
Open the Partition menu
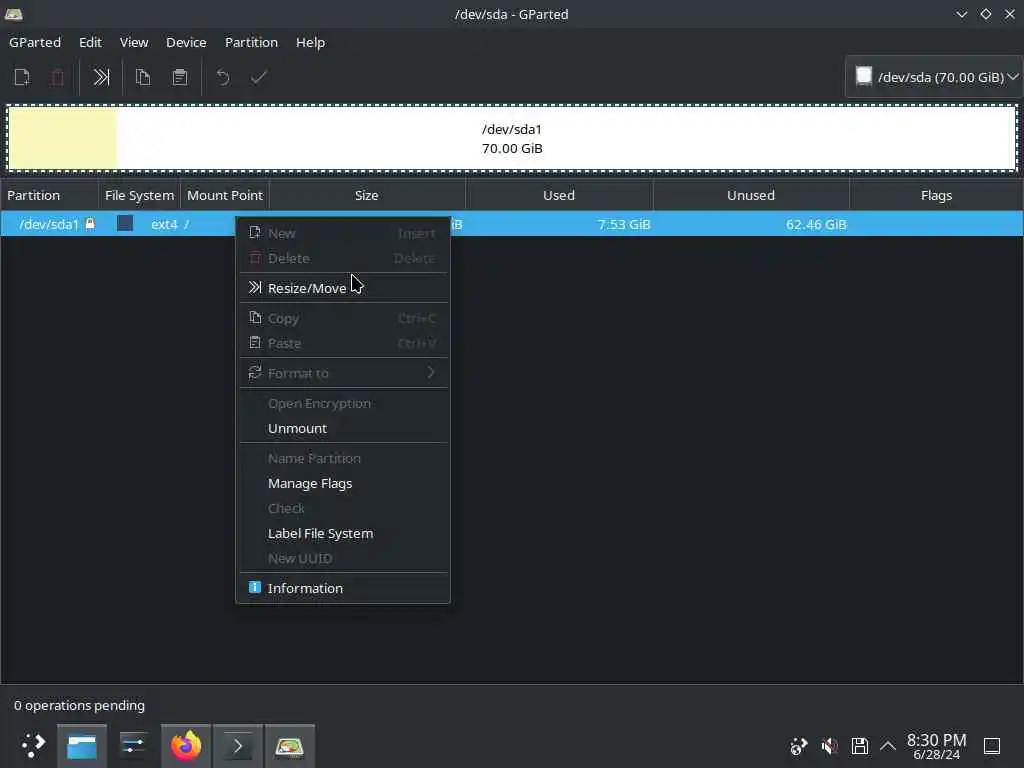251,42
